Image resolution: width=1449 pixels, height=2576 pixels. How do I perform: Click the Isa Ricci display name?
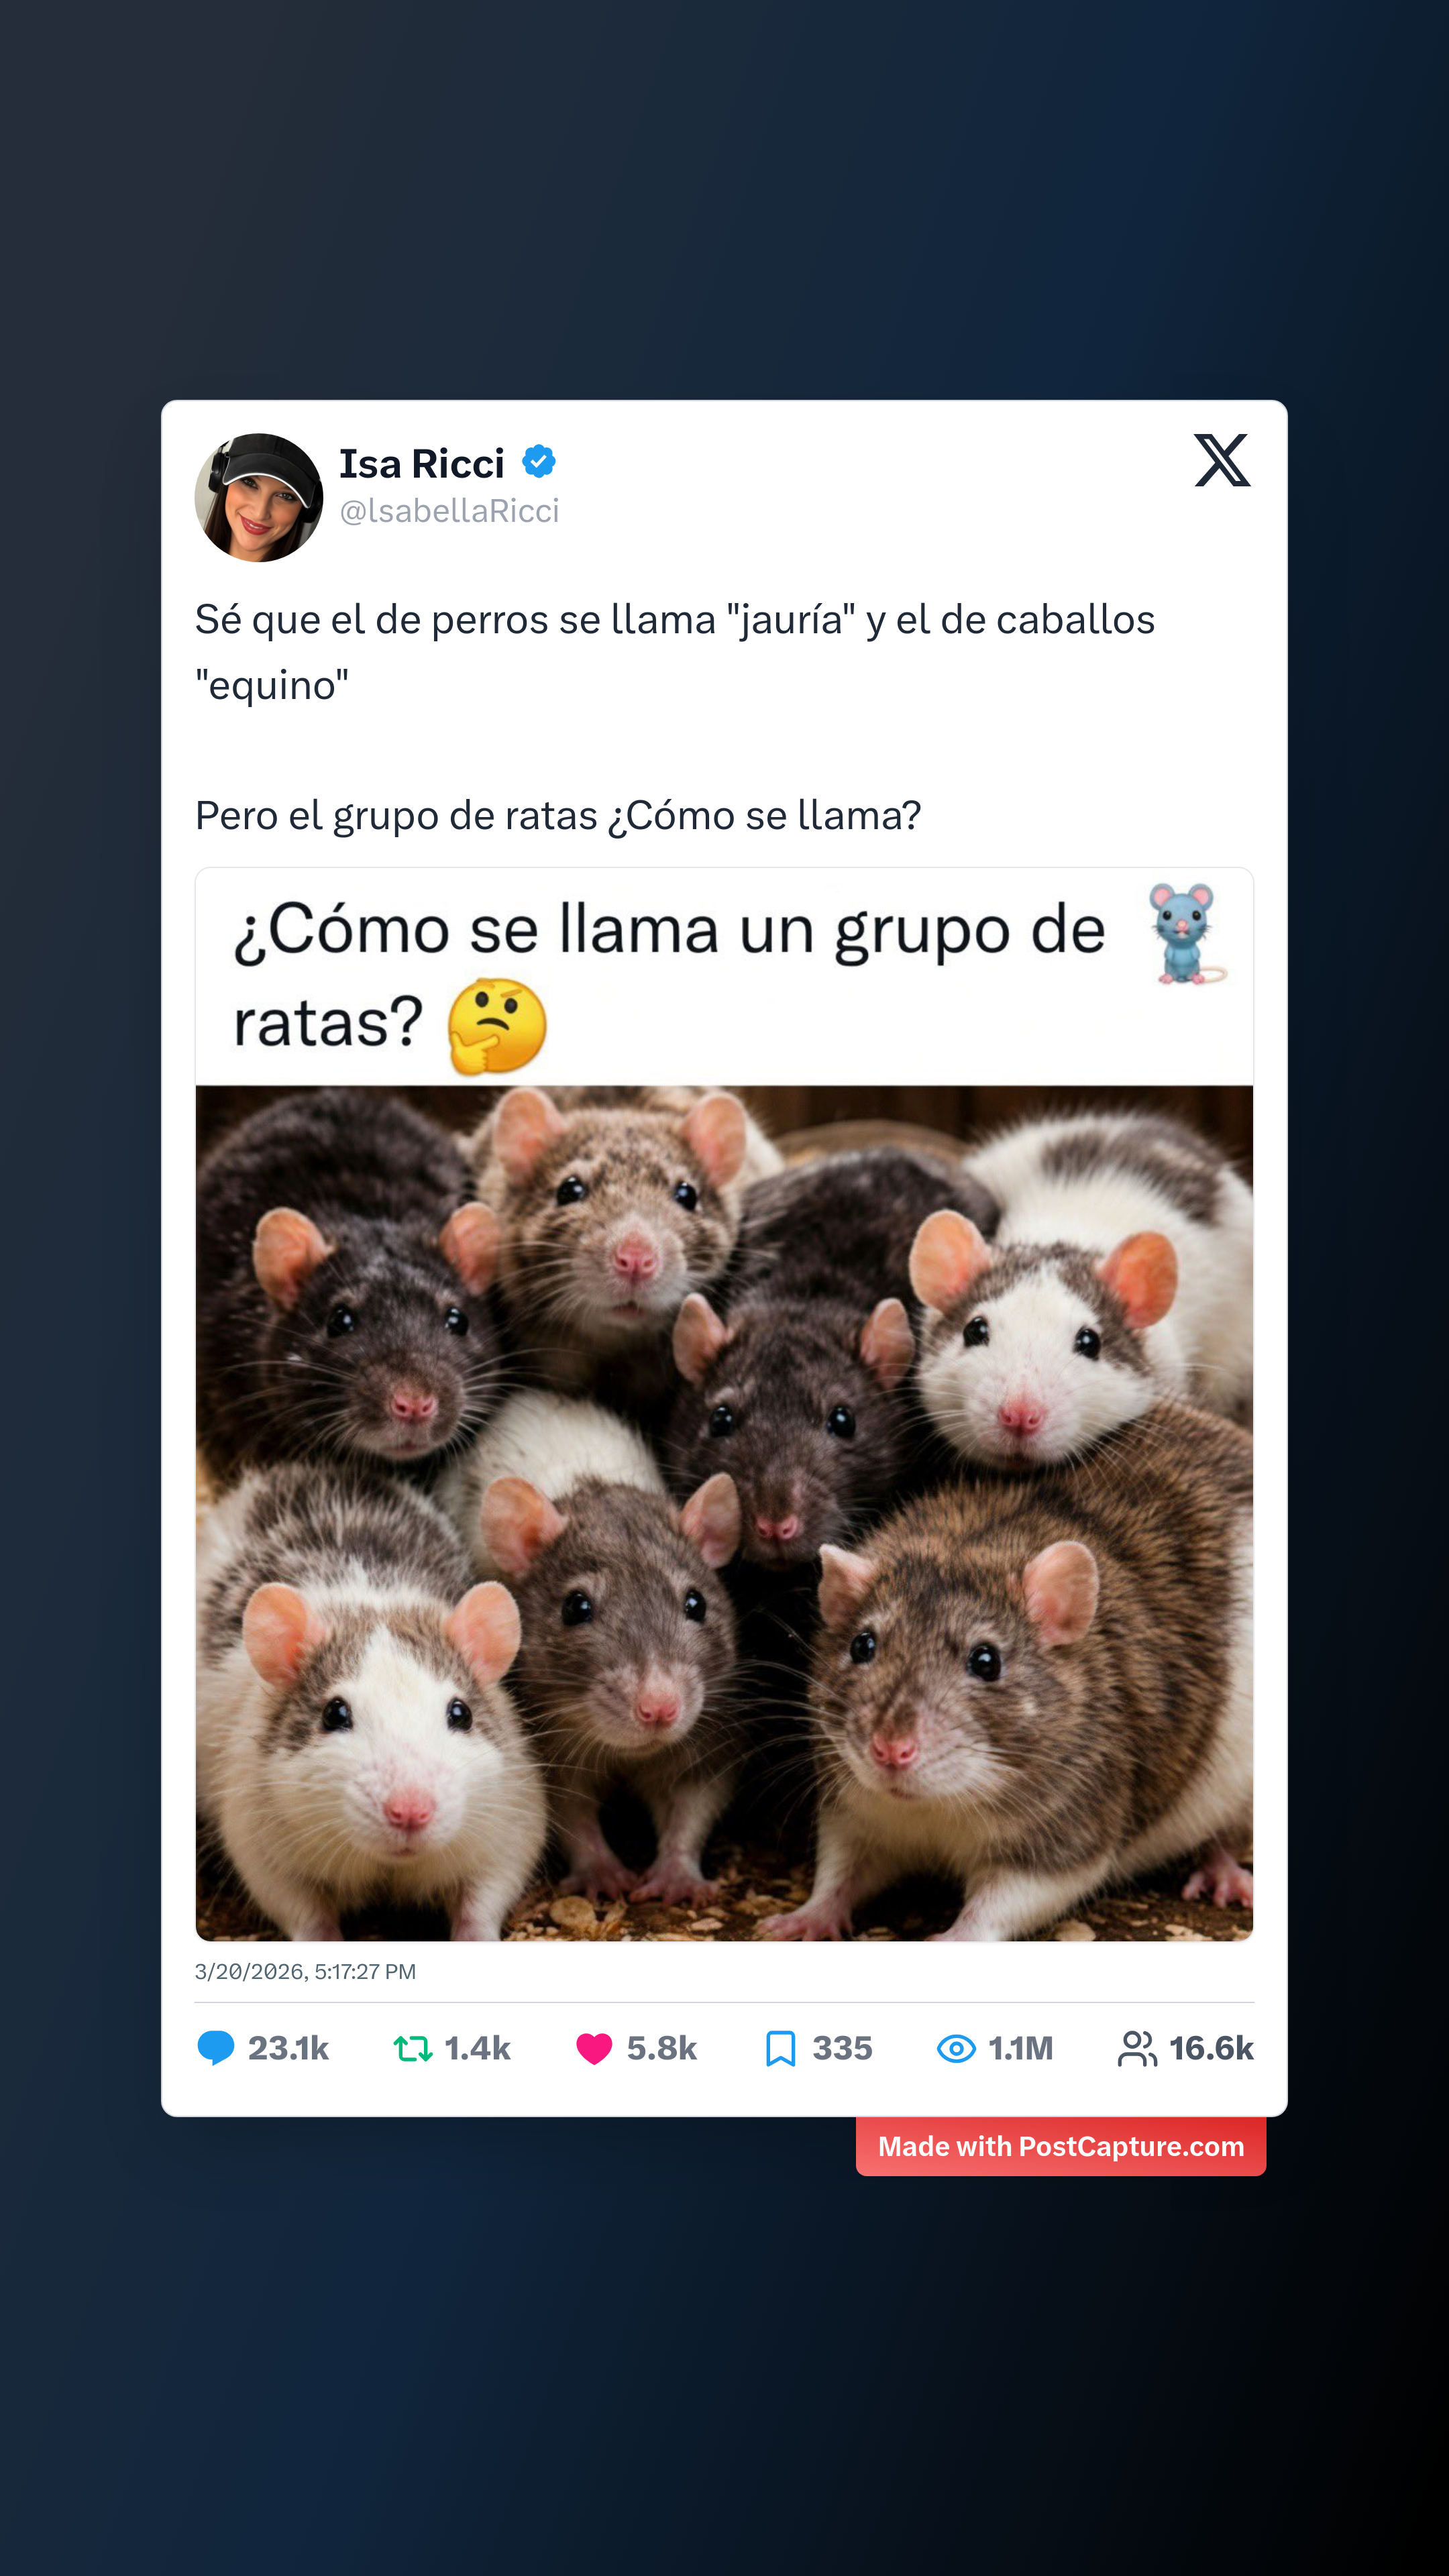(x=422, y=464)
